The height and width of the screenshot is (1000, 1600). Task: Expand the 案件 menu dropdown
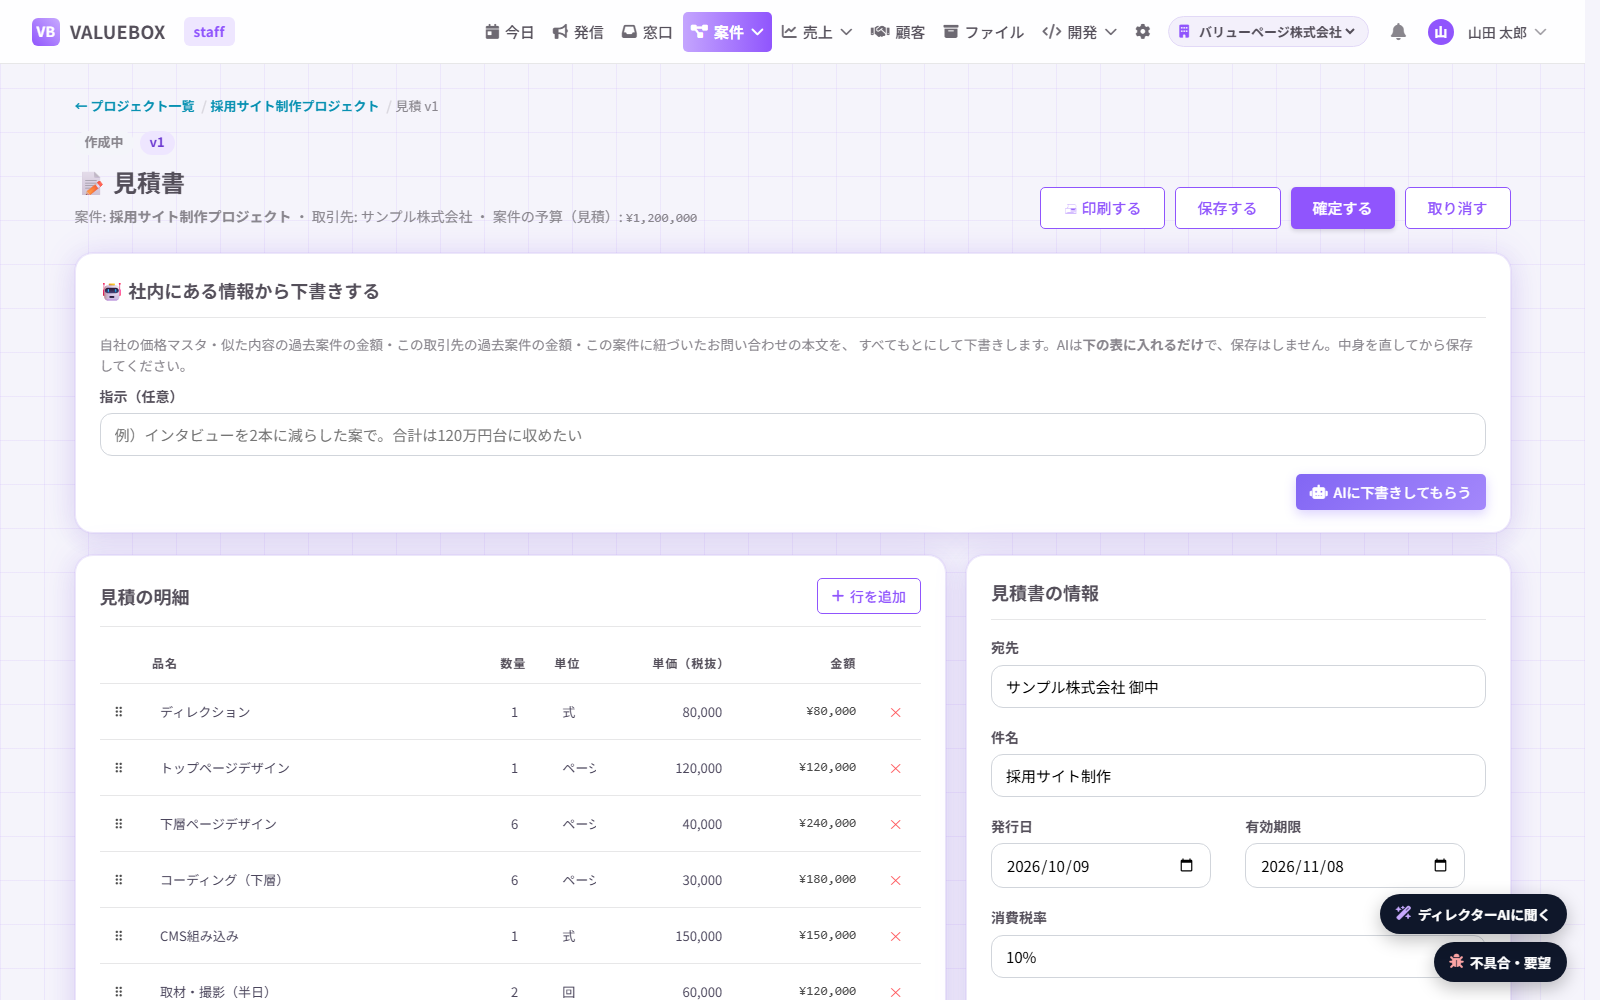pos(727,32)
